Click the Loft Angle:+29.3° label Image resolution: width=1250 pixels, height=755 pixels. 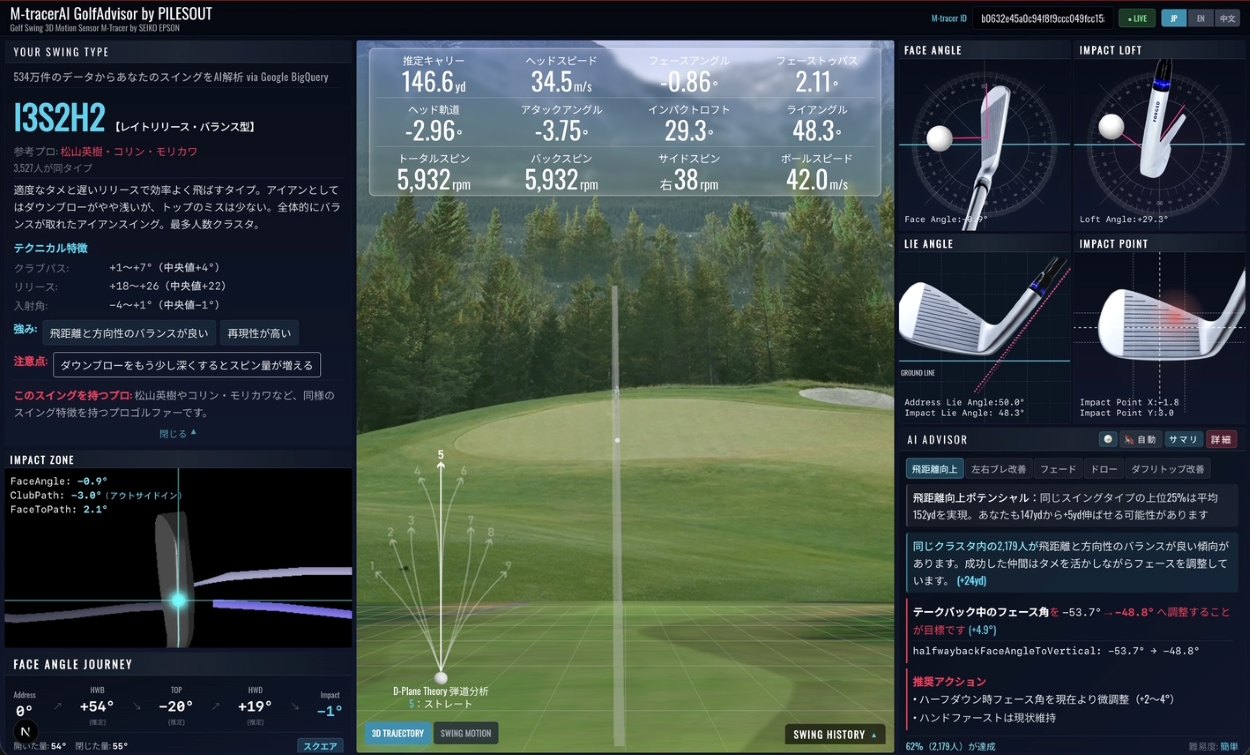tap(1123, 219)
